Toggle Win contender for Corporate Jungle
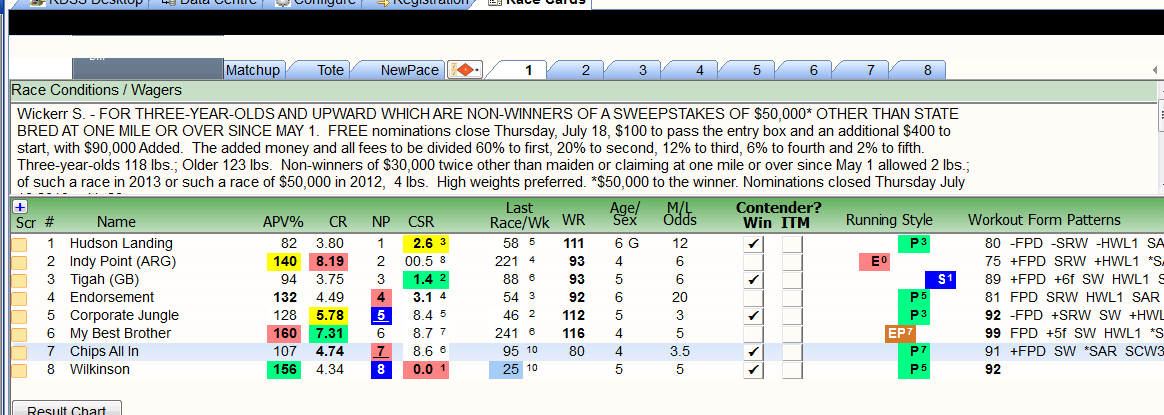 (753, 315)
